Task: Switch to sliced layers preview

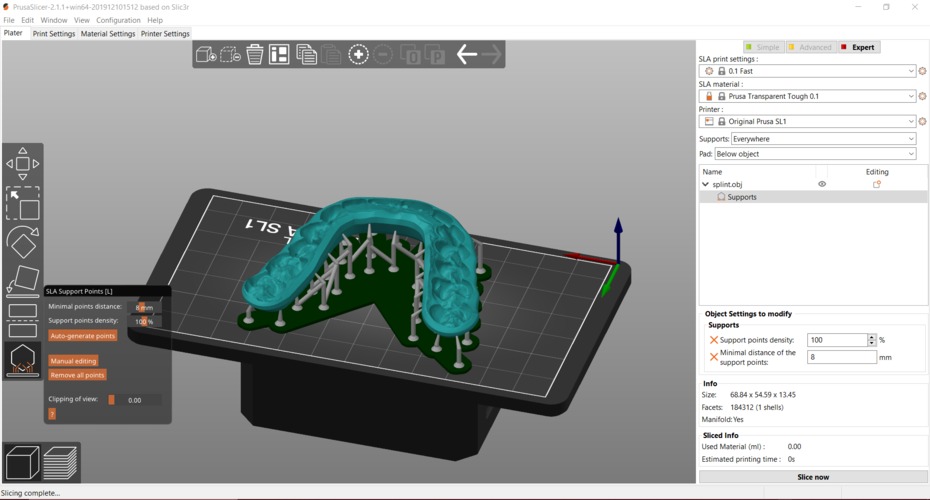Action: pyautogui.click(x=60, y=463)
